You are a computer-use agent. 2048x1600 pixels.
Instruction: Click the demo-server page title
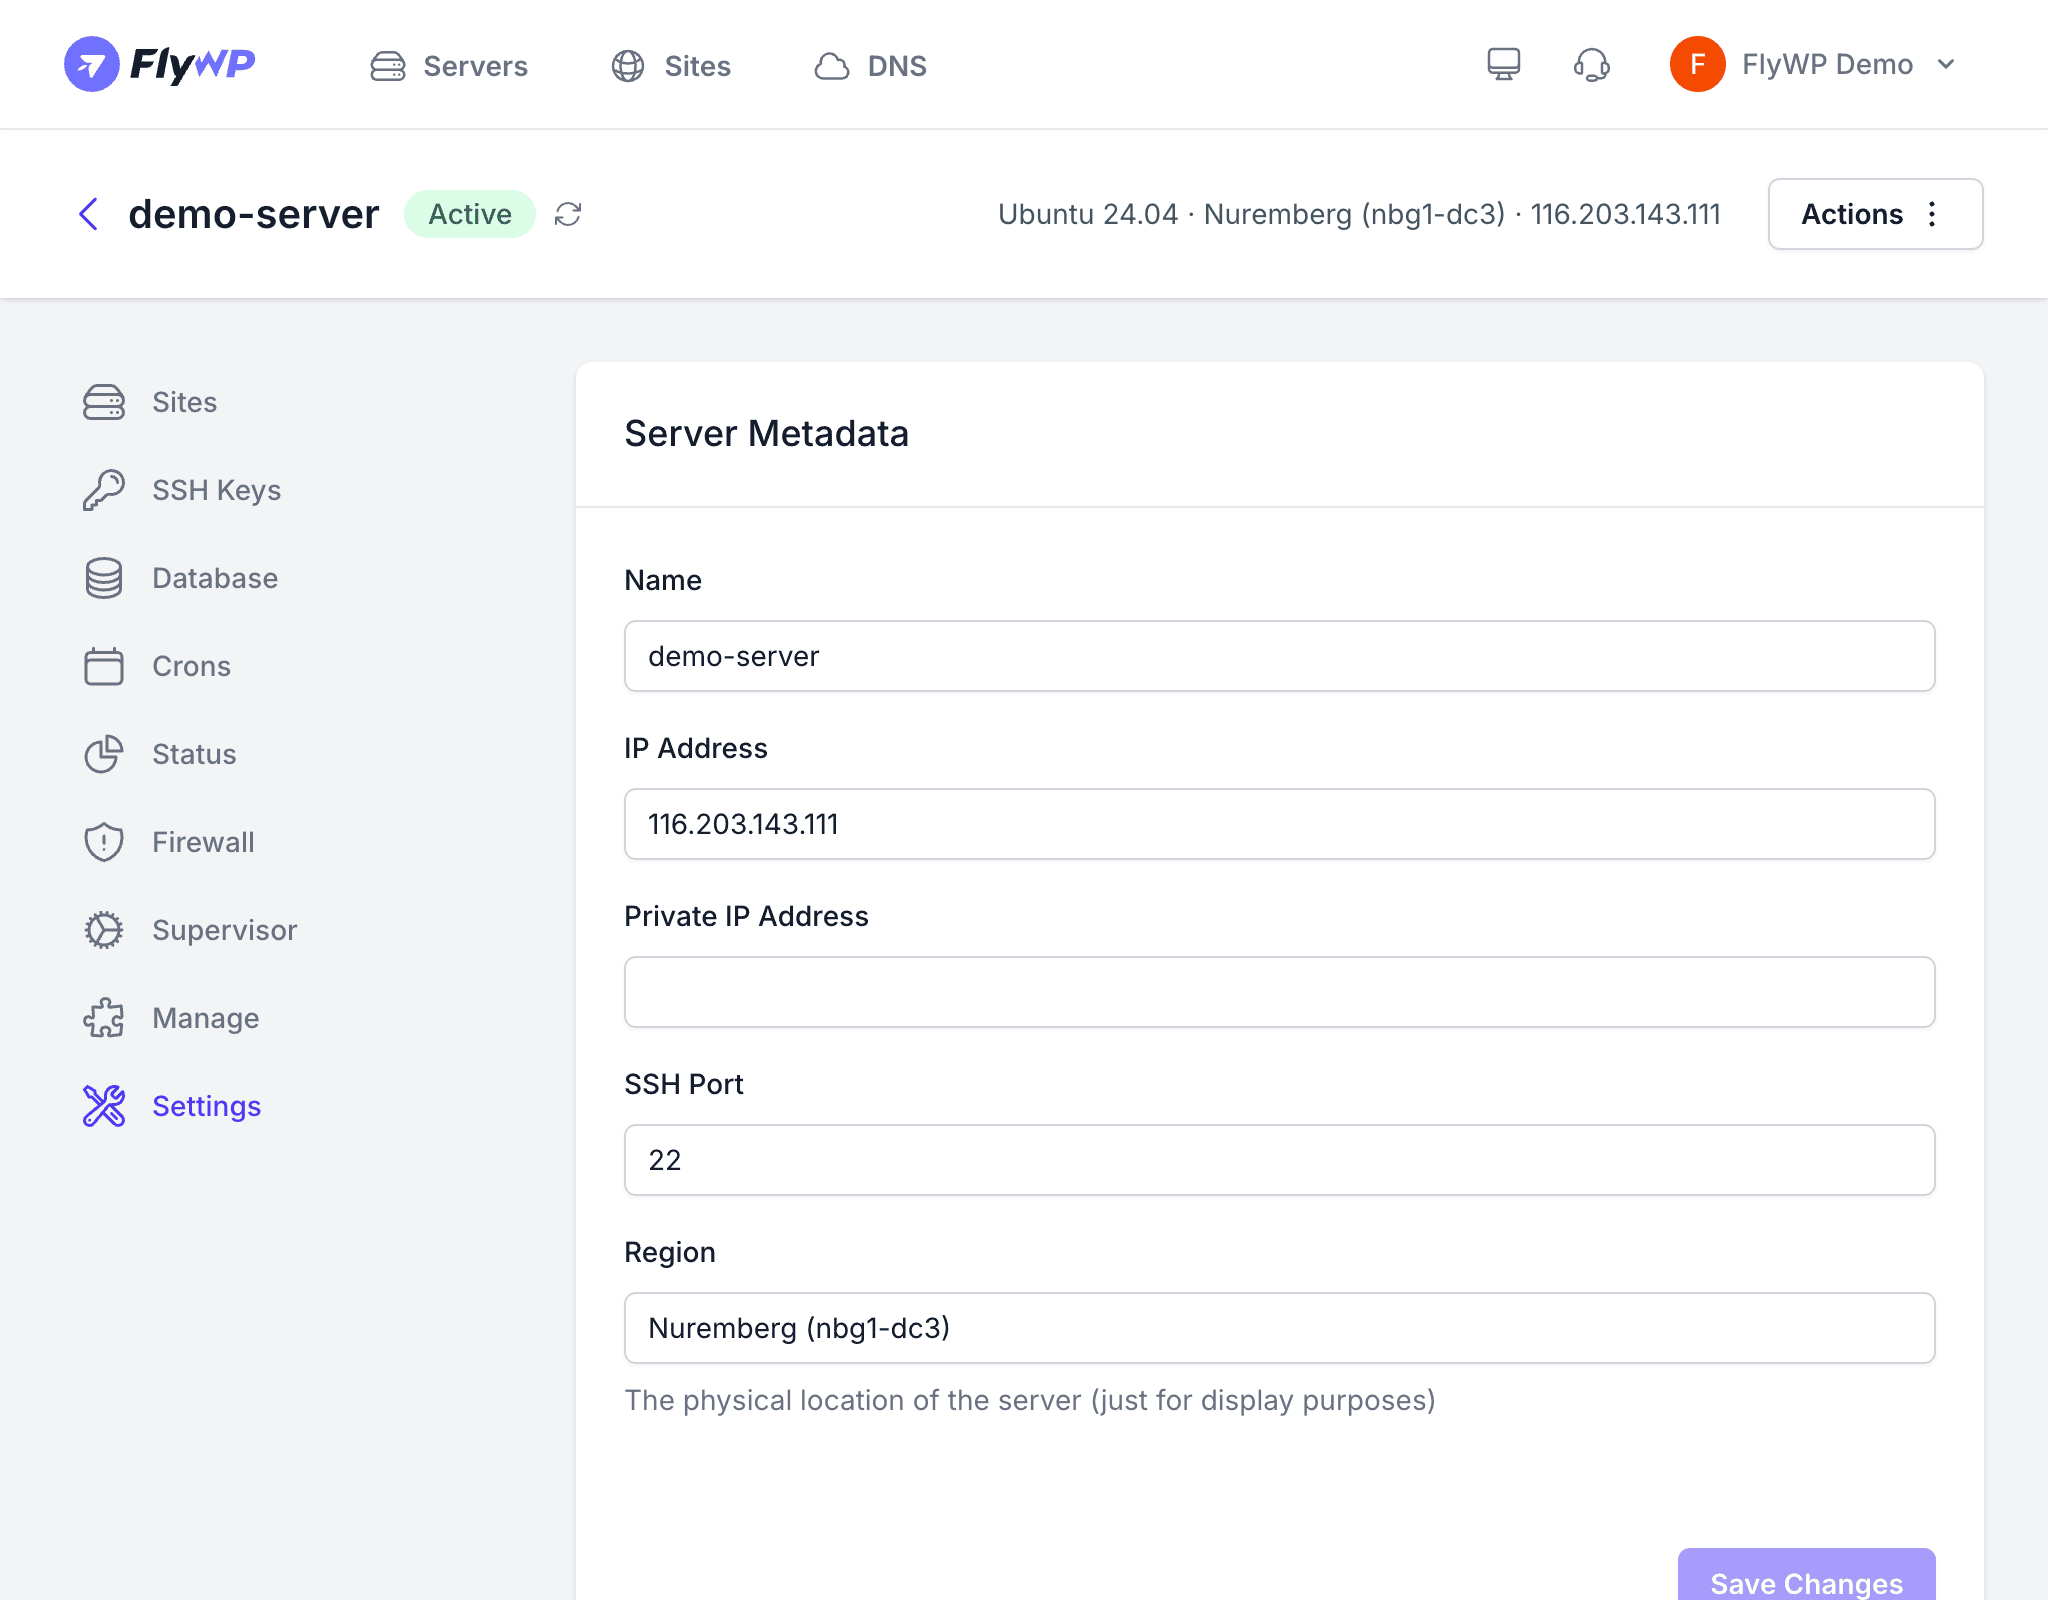tap(253, 214)
